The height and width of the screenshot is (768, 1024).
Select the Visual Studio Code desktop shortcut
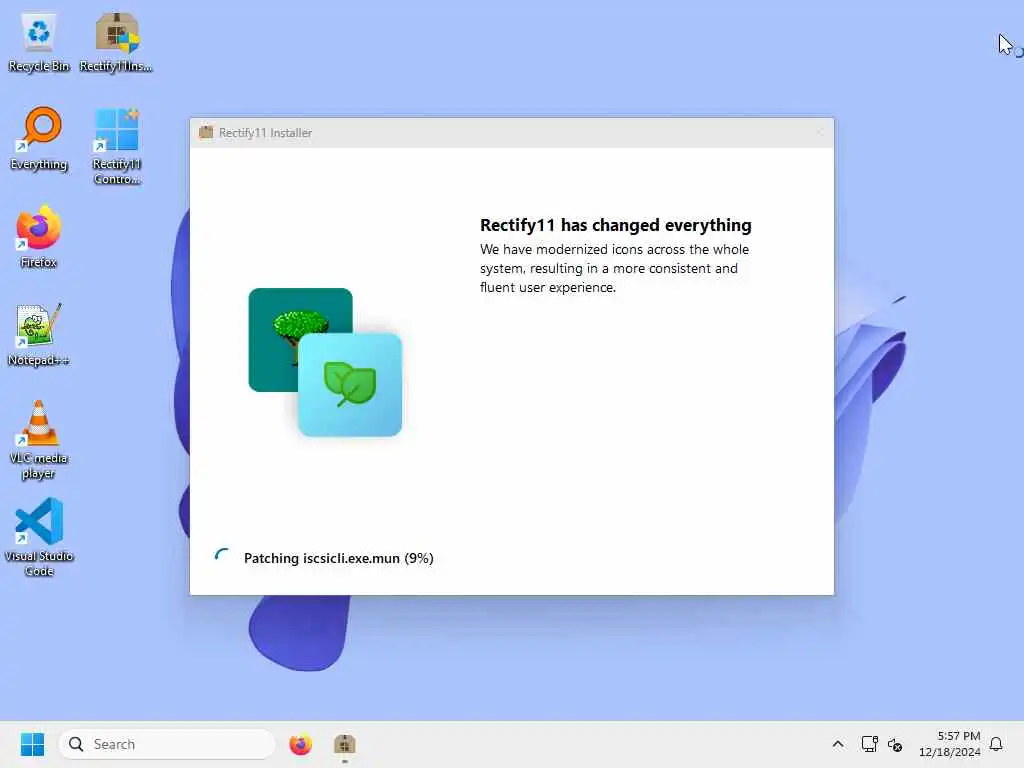[x=39, y=538]
